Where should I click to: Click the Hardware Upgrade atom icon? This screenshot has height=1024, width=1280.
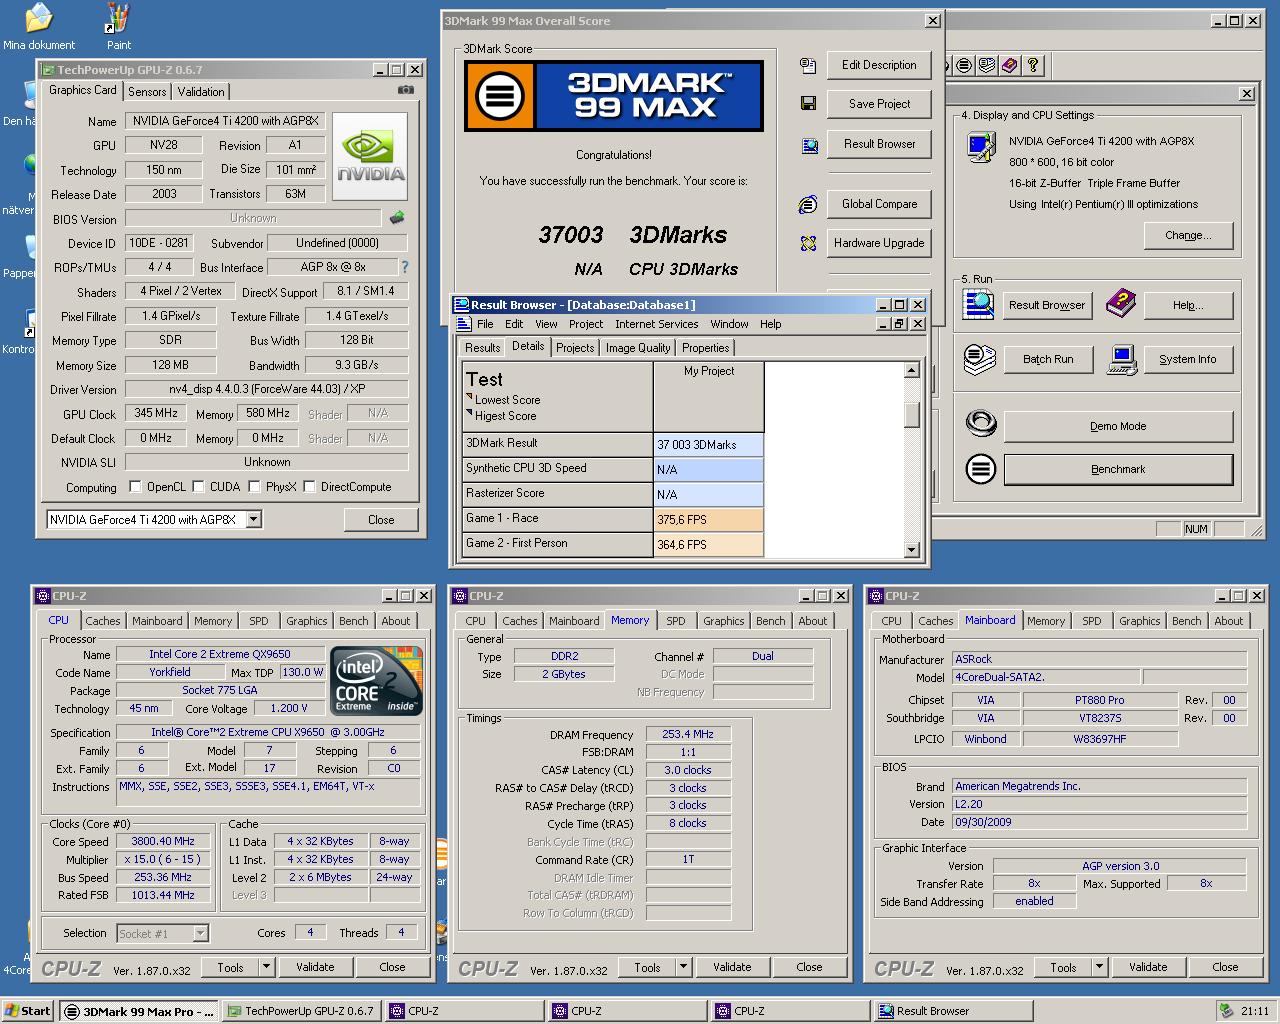tap(808, 243)
